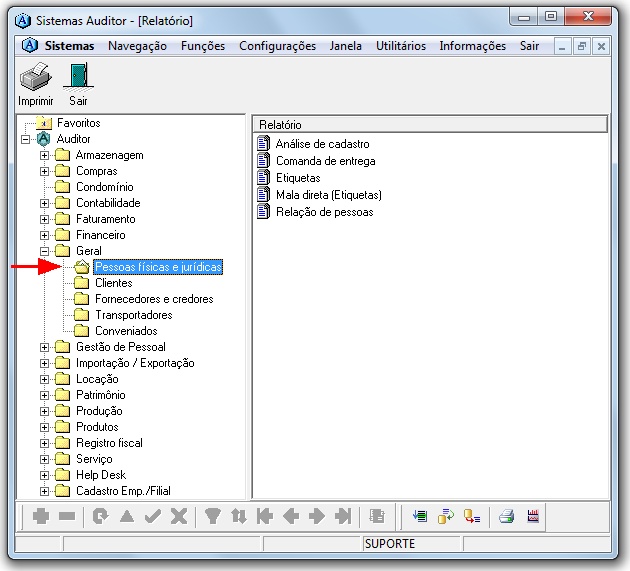Open the Janela menu
Image resolution: width=630 pixels, height=571 pixels.
pyautogui.click(x=346, y=46)
